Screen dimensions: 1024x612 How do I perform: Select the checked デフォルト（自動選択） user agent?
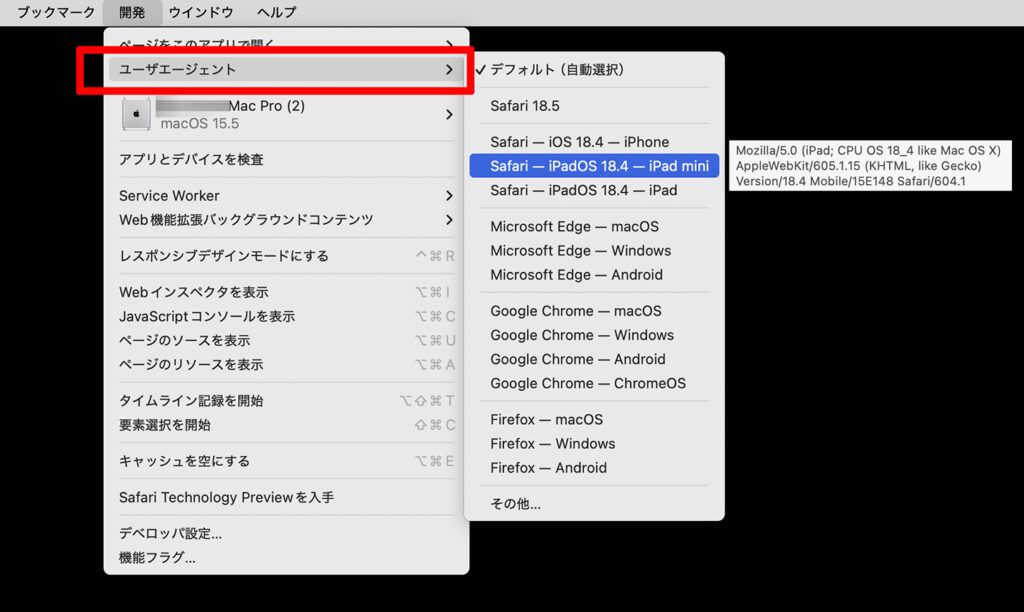click(x=594, y=69)
